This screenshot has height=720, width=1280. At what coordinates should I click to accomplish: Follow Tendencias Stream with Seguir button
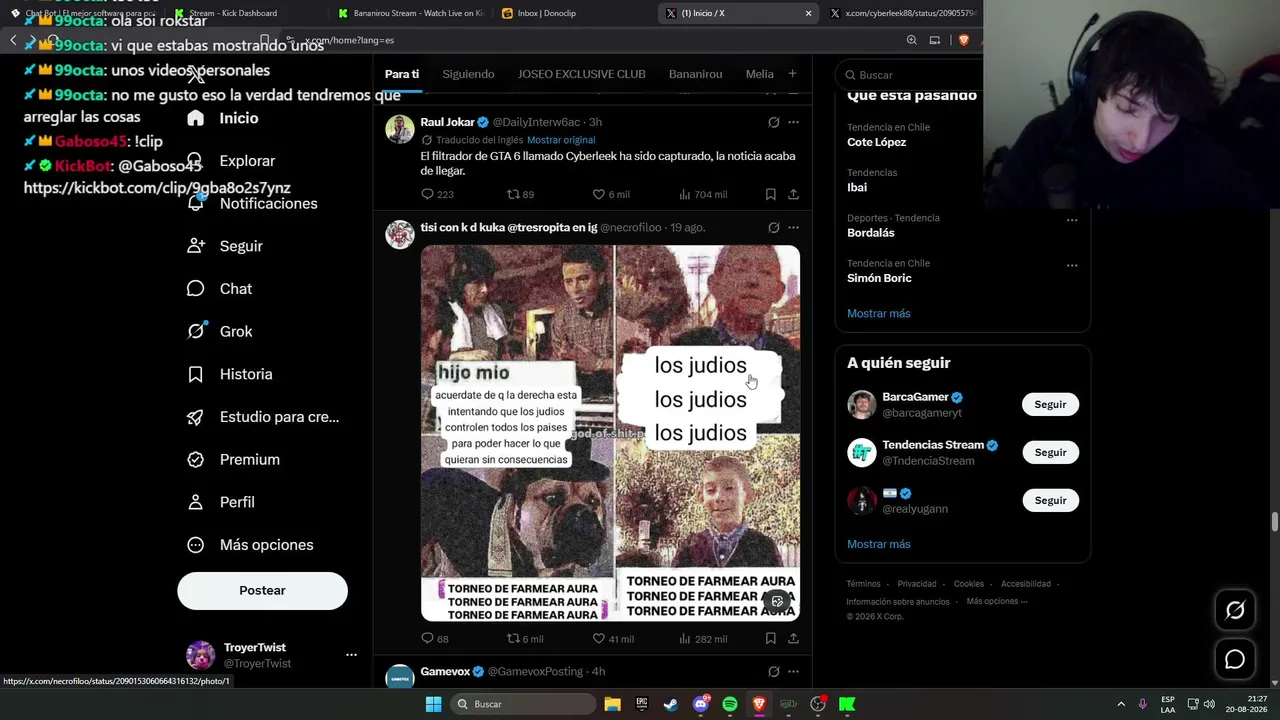point(1050,453)
